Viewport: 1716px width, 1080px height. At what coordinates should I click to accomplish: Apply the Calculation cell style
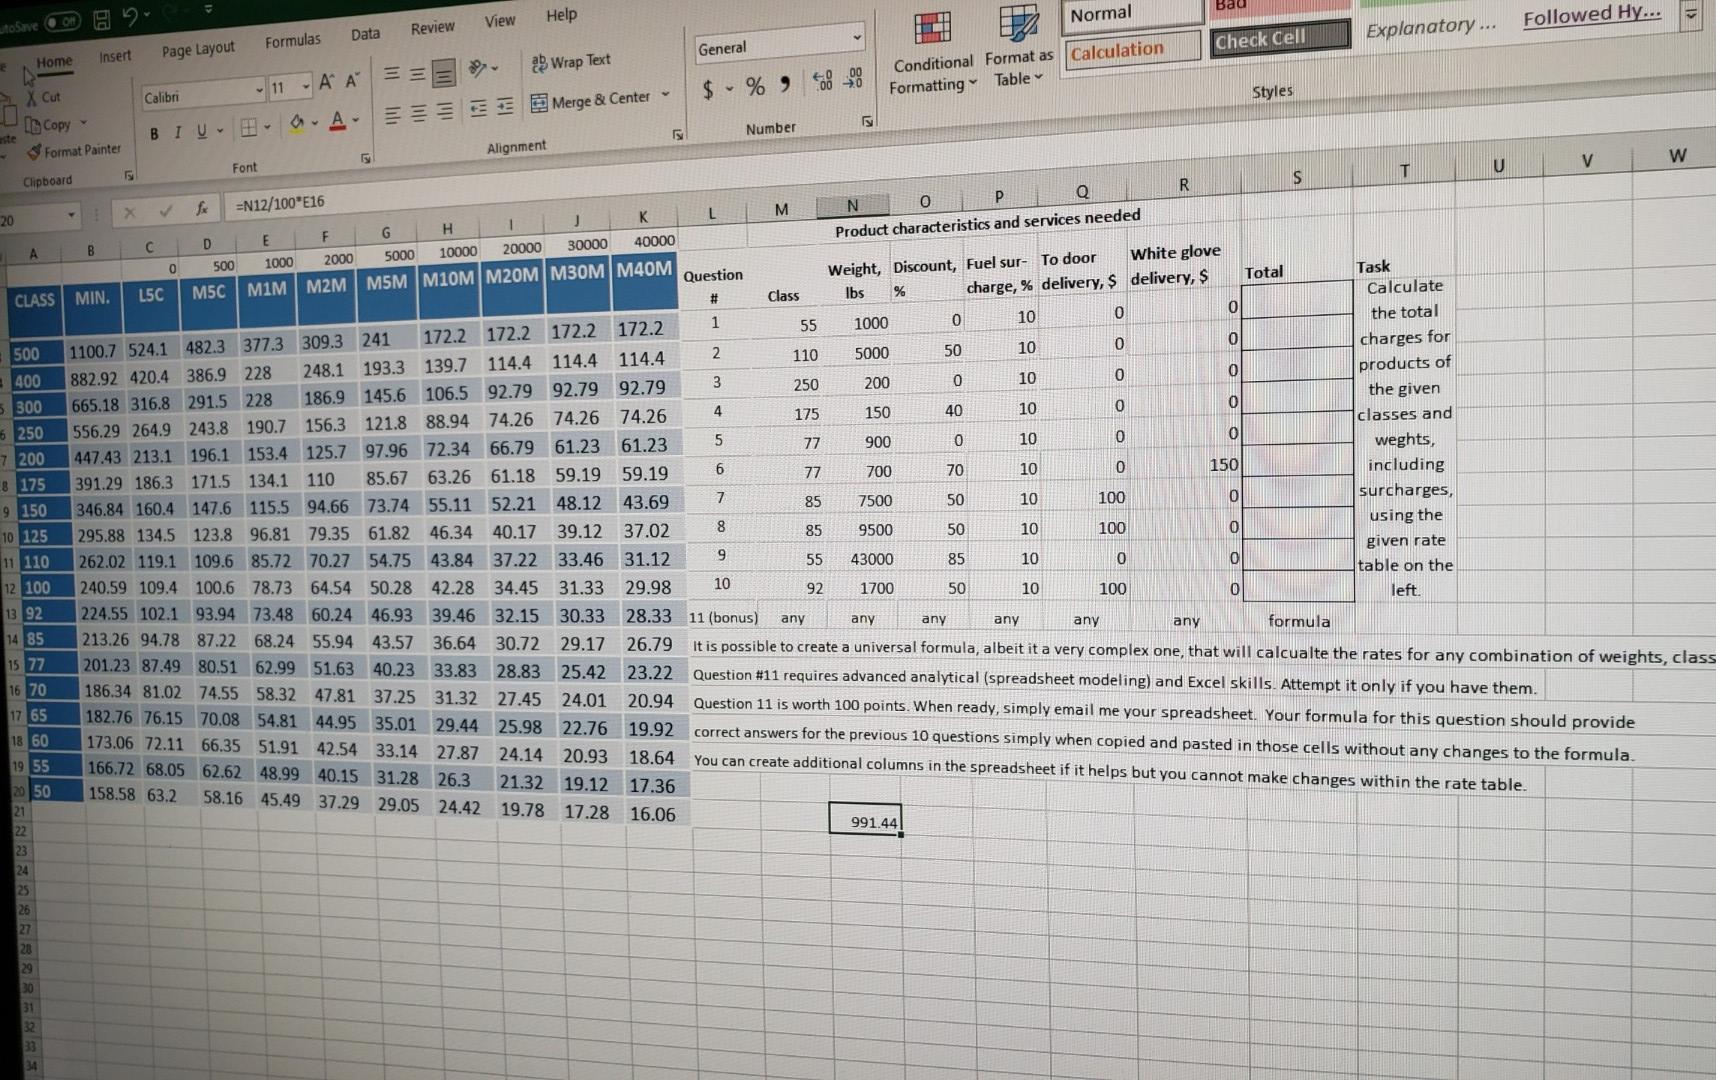(x=1133, y=49)
